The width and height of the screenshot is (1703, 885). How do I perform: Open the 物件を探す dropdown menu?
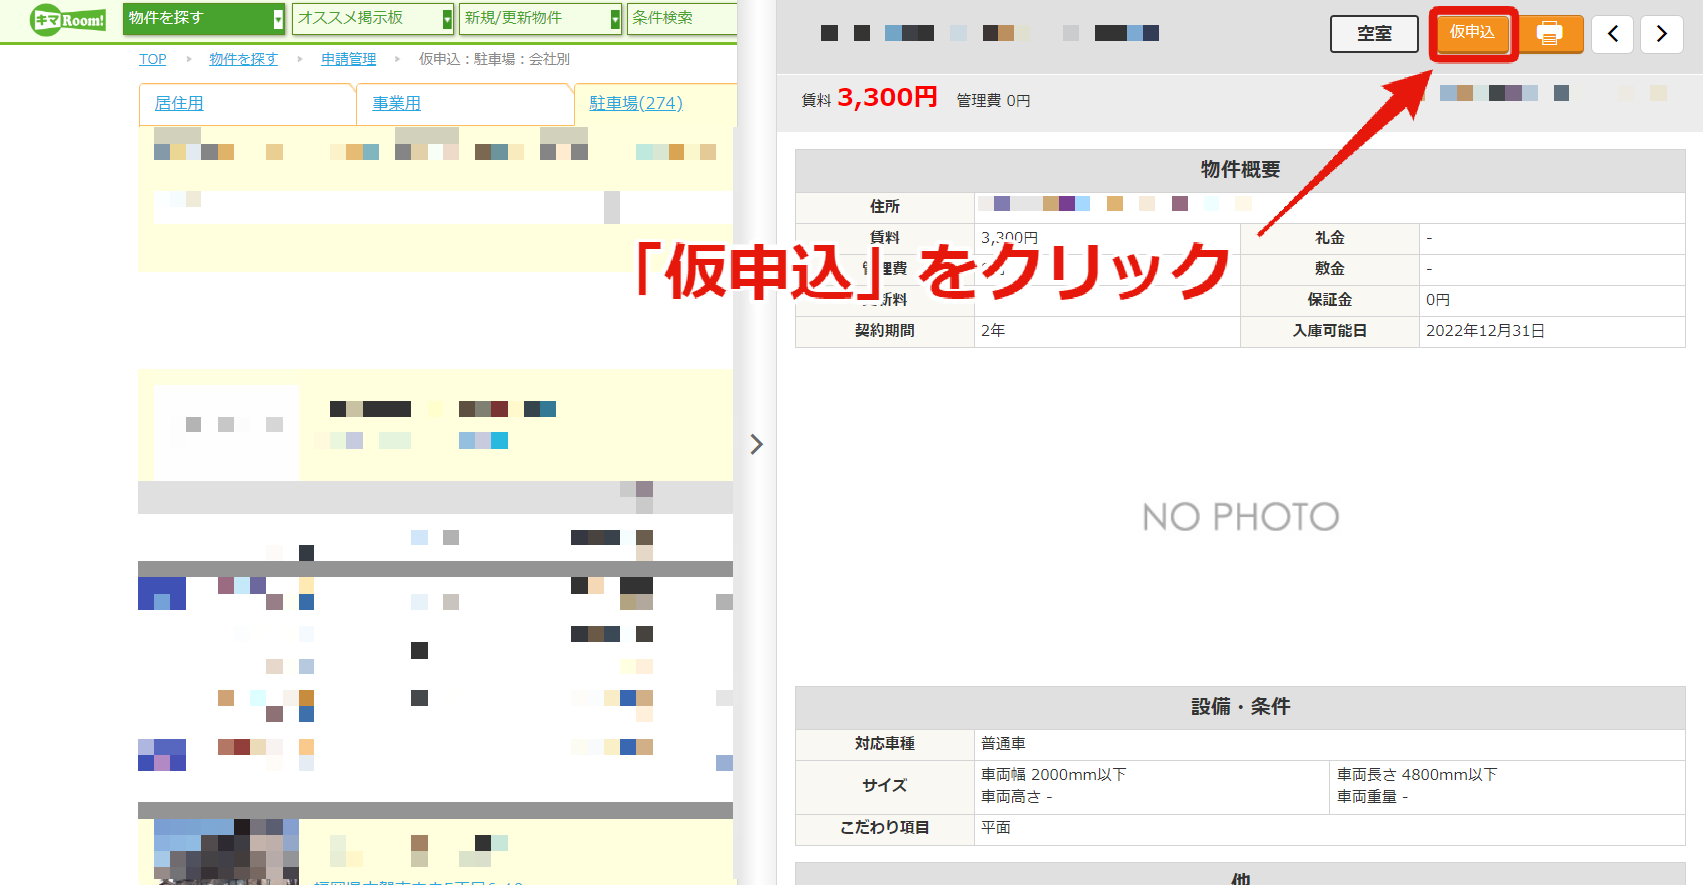204,18
